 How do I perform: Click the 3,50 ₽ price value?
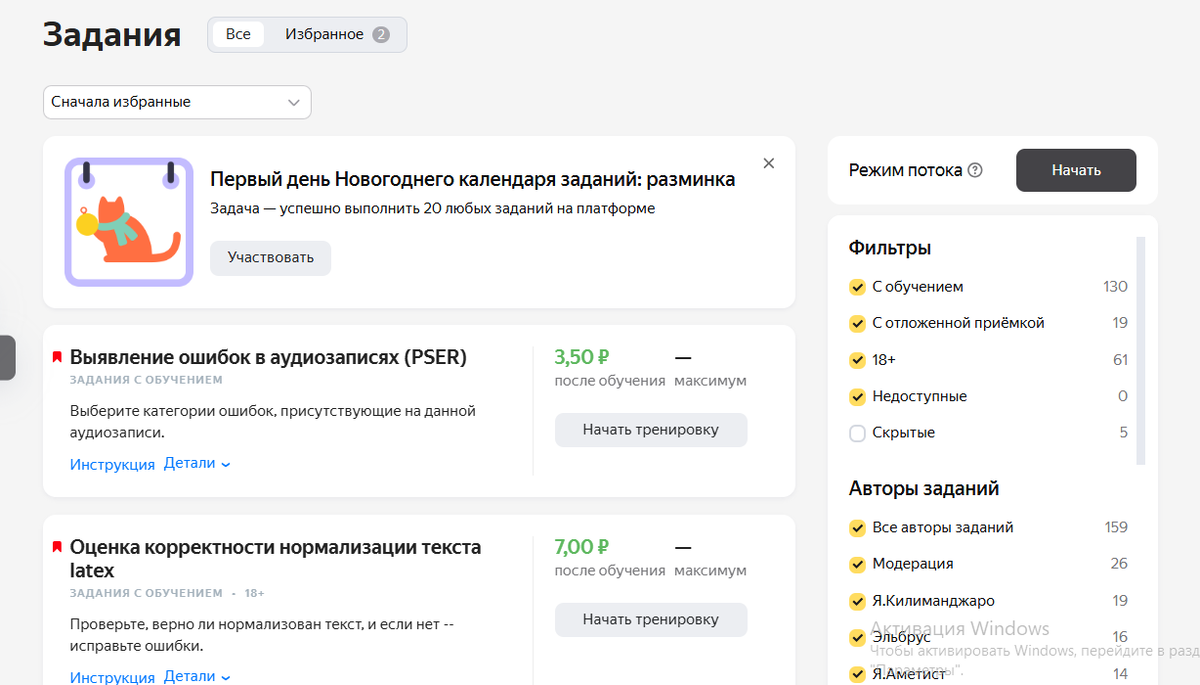tap(582, 357)
